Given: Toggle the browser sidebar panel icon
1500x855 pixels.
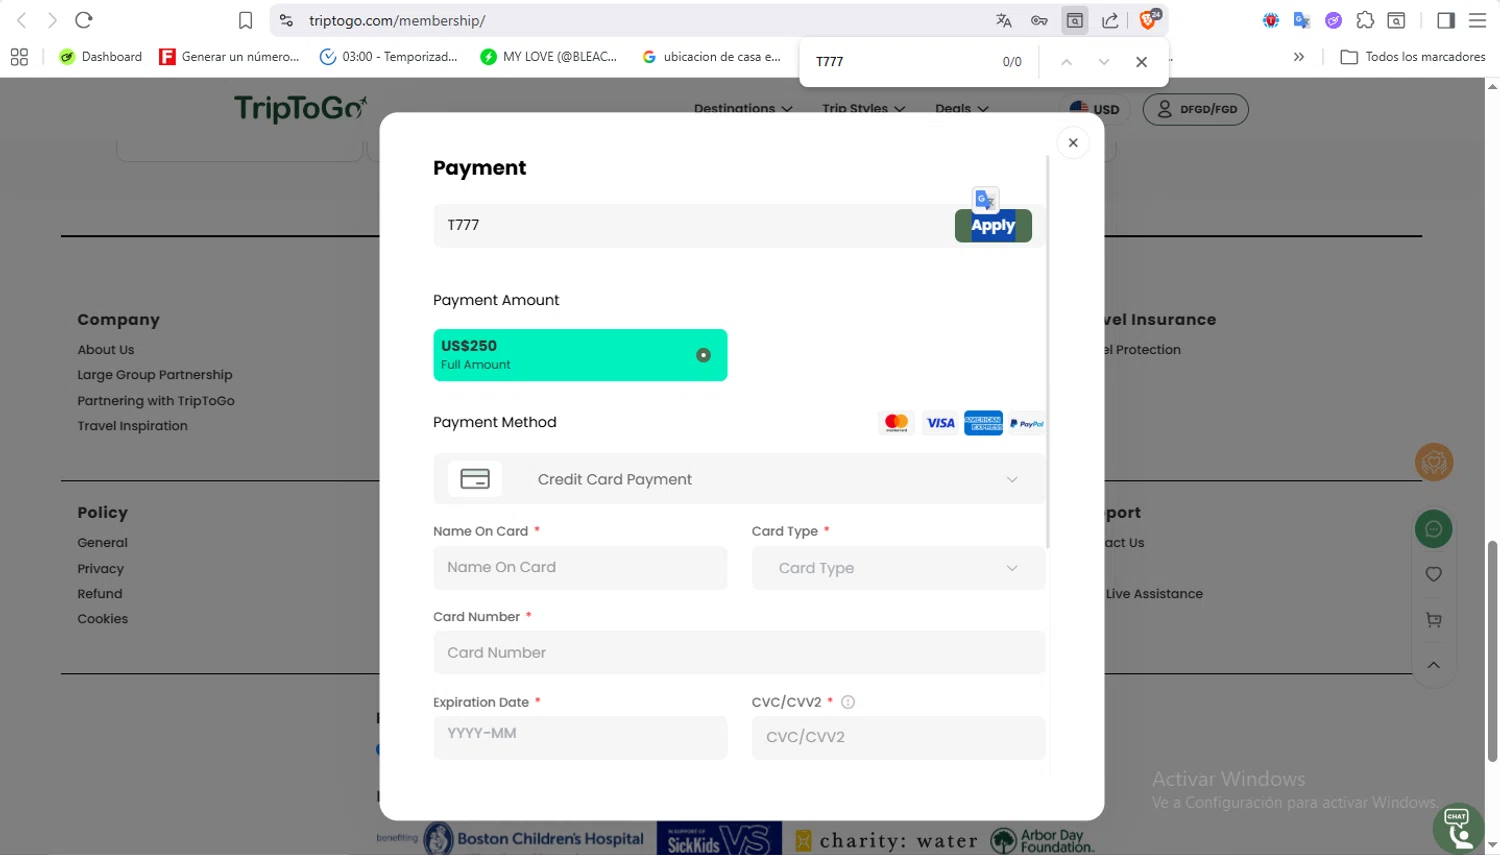Looking at the screenshot, I should [x=1445, y=20].
